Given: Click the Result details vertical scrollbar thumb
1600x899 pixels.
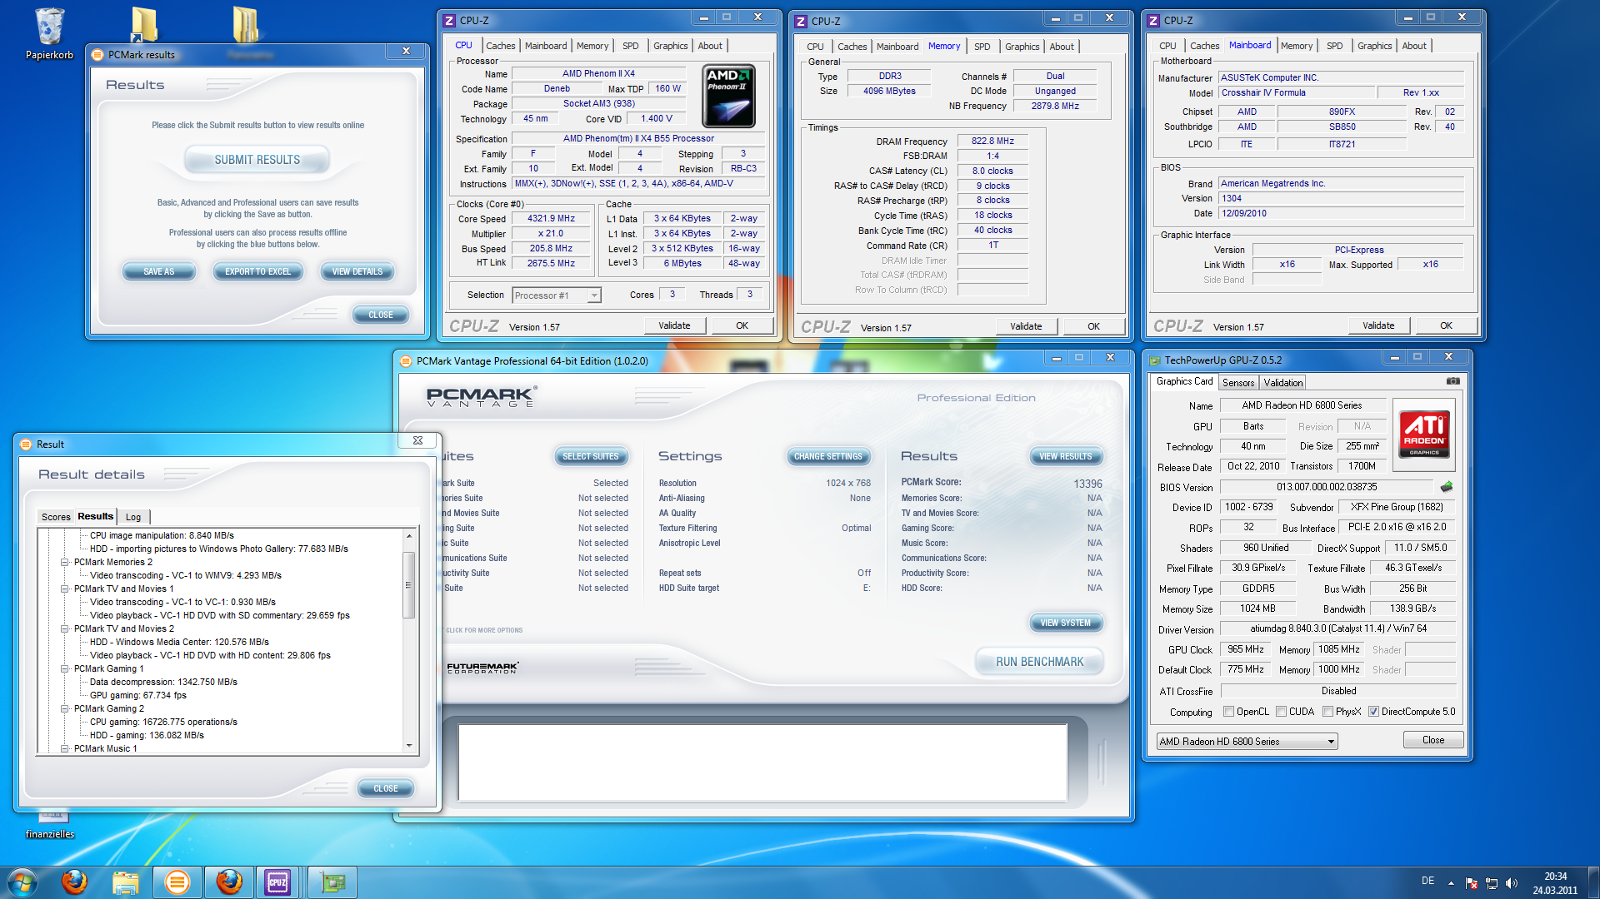Looking at the screenshot, I should (x=408, y=585).
